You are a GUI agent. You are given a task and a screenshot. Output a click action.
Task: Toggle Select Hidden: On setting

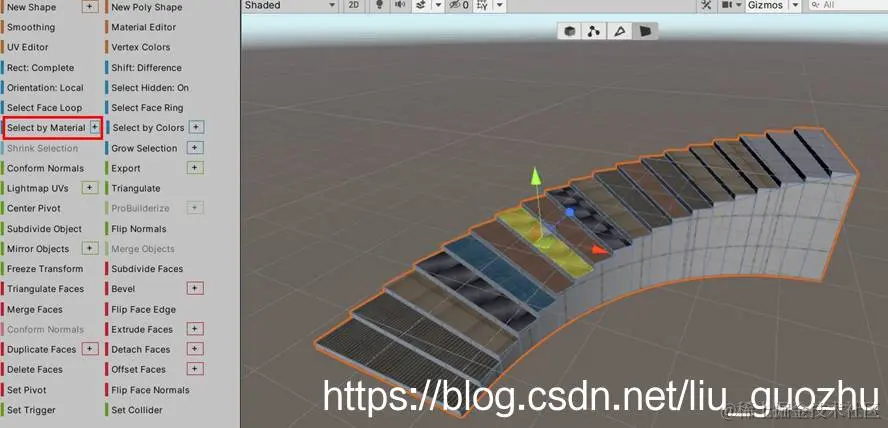(150, 88)
